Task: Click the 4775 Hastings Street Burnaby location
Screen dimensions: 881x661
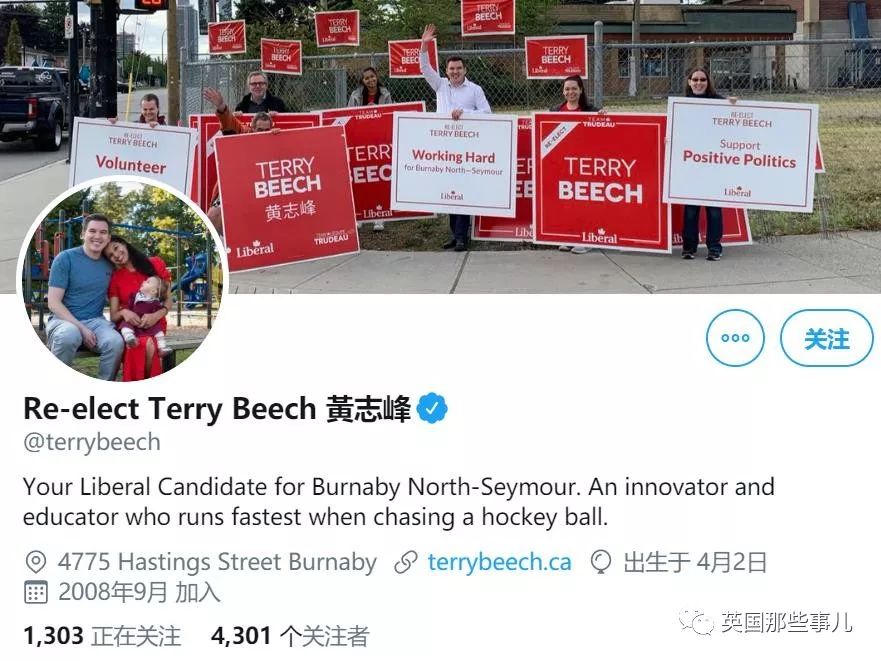Action: point(217,562)
